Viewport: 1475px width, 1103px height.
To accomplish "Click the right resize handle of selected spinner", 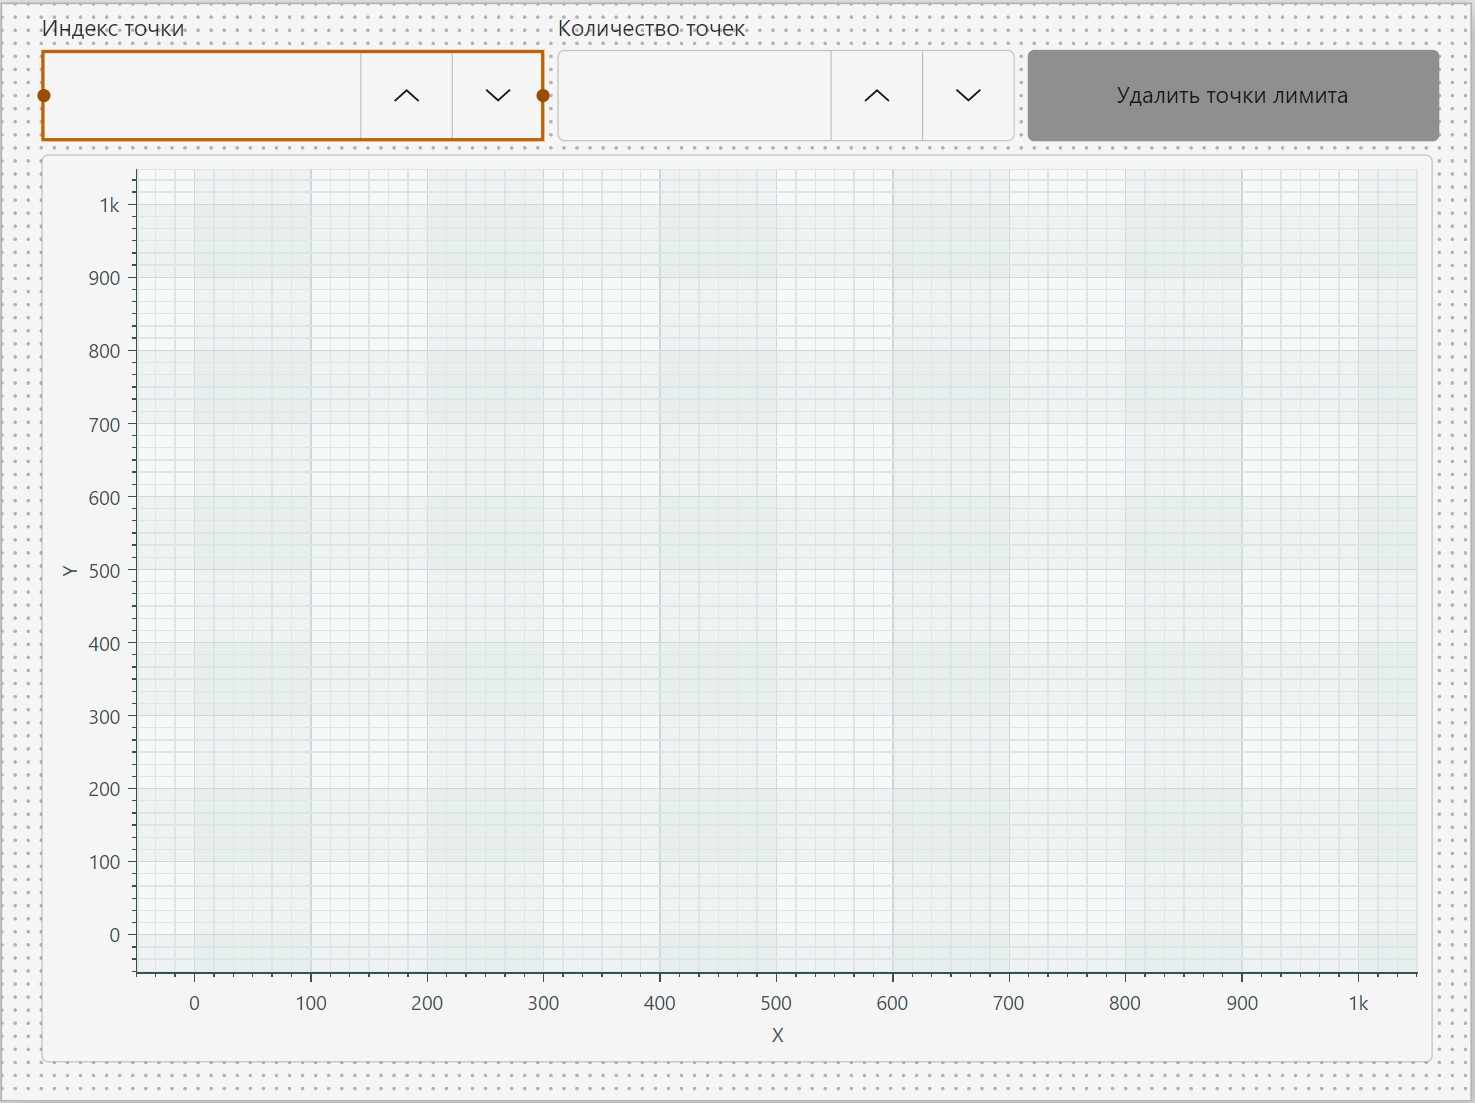I will [x=543, y=96].
